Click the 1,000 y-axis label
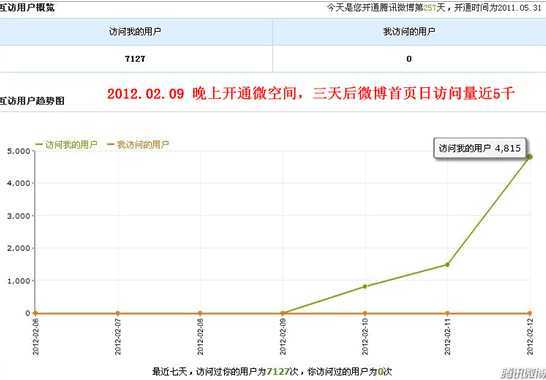The height and width of the screenshot is (380, 546). coord(19,281)
